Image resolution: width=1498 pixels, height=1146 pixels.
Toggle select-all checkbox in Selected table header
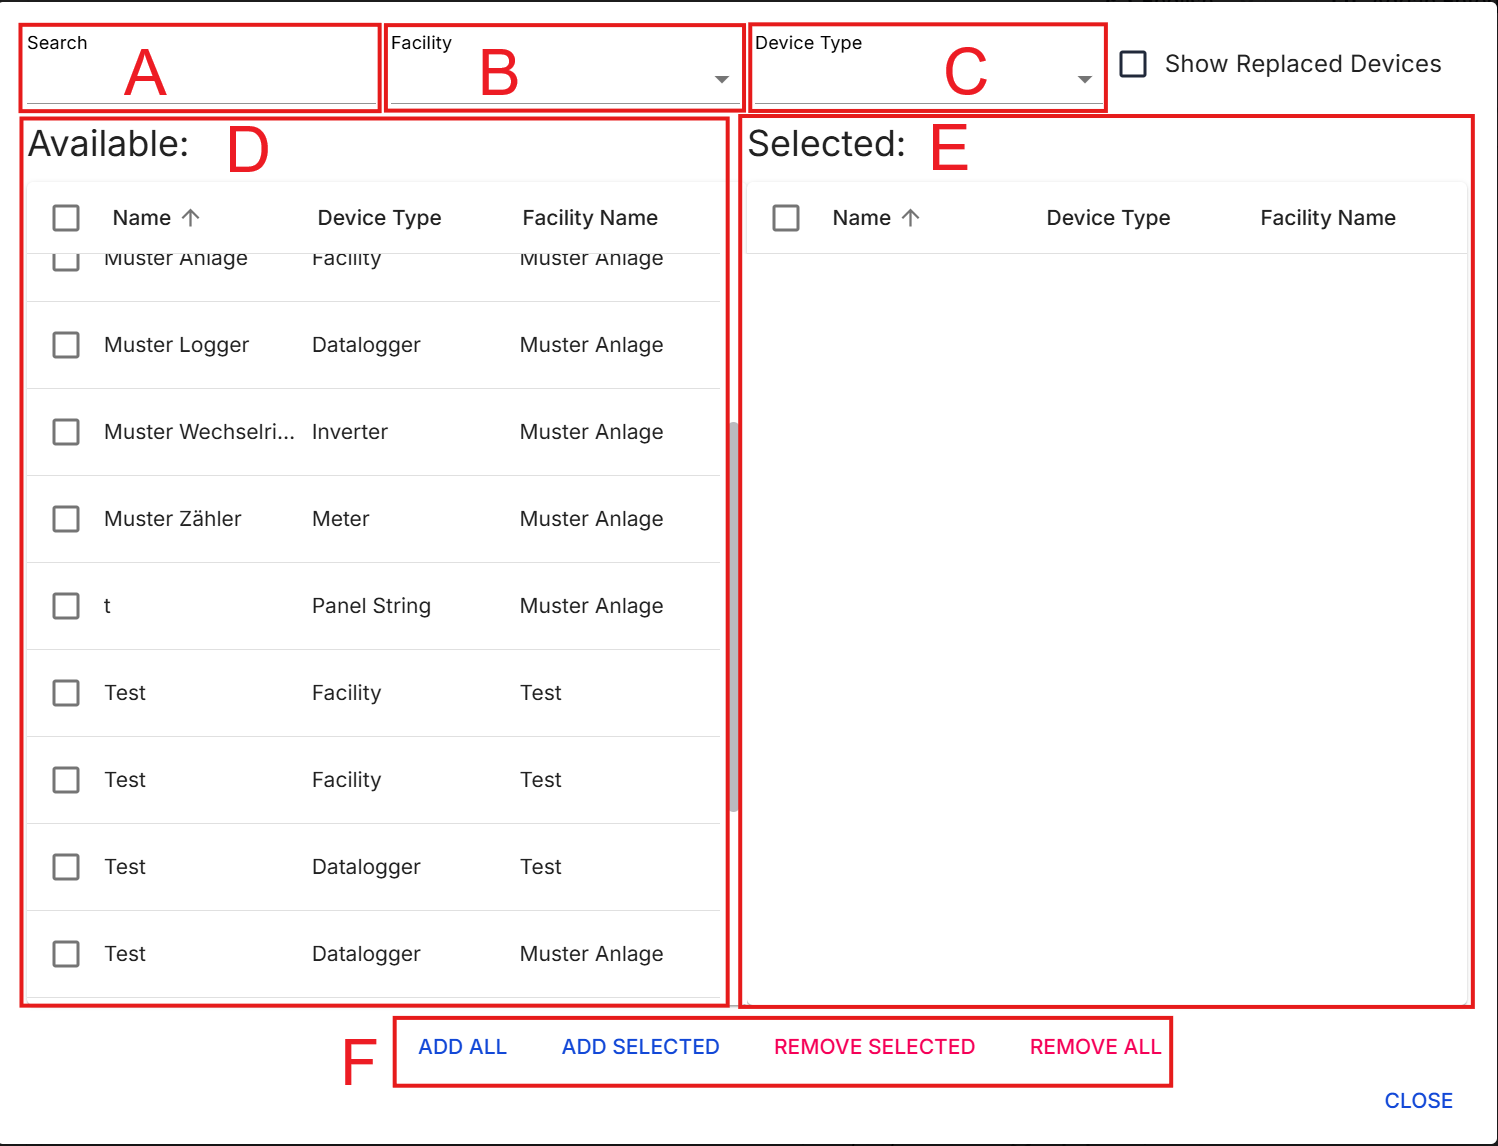click(x=786, y=218)
